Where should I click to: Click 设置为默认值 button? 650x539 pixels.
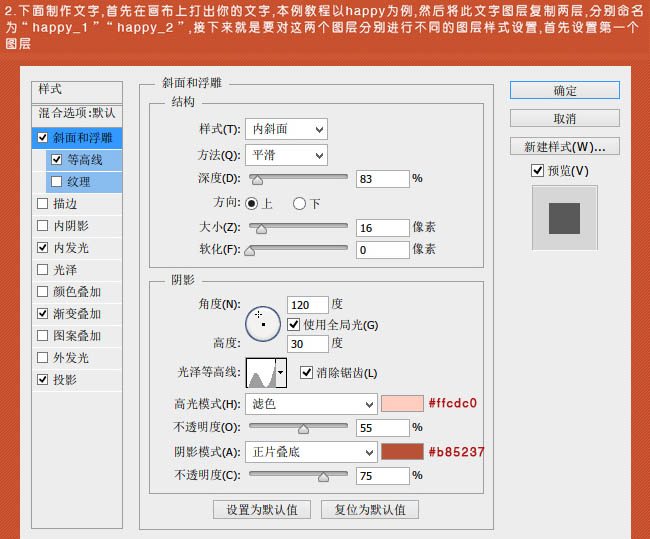(x=262, y=510)
